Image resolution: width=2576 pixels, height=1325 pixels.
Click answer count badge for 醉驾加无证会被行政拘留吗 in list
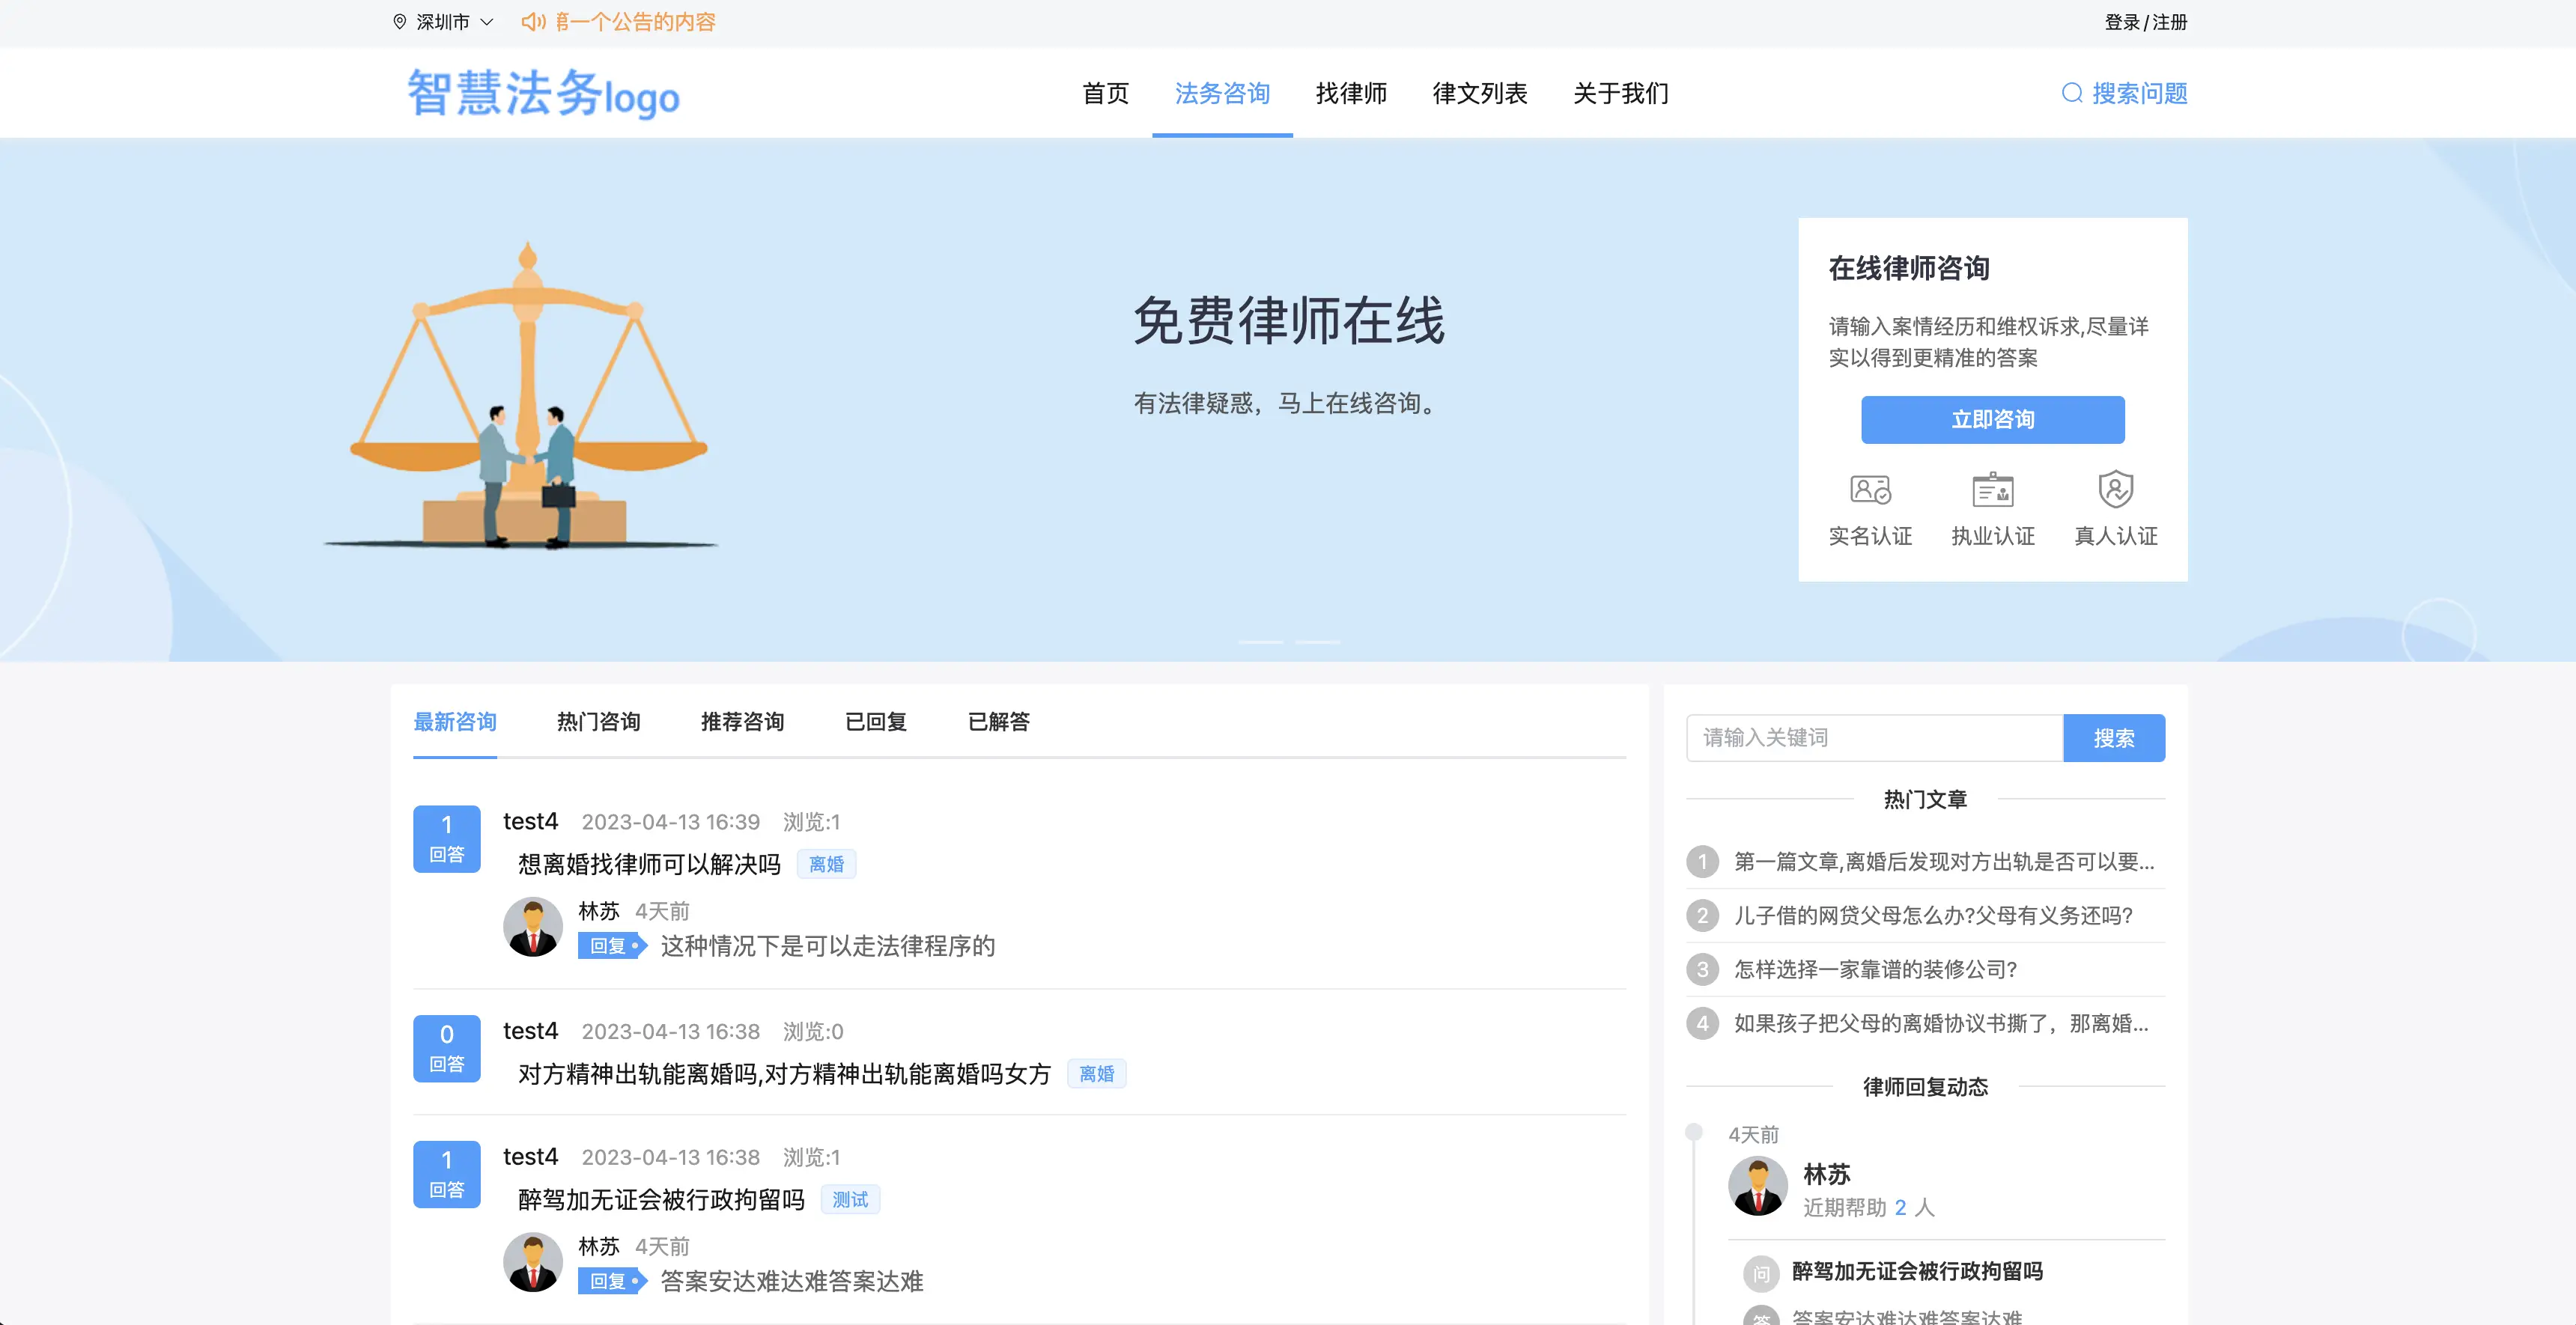(x=446, y=1174)
